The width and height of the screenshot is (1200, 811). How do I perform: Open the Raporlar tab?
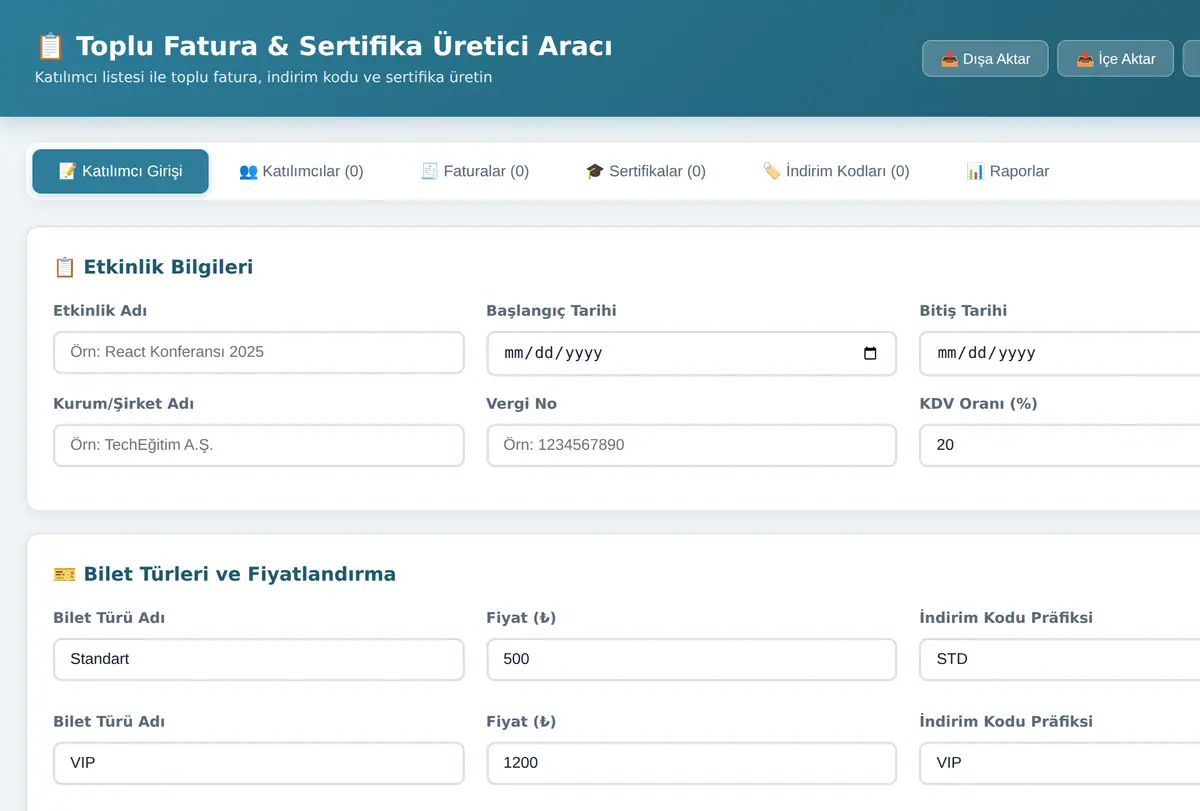(x=1008, y=171)
